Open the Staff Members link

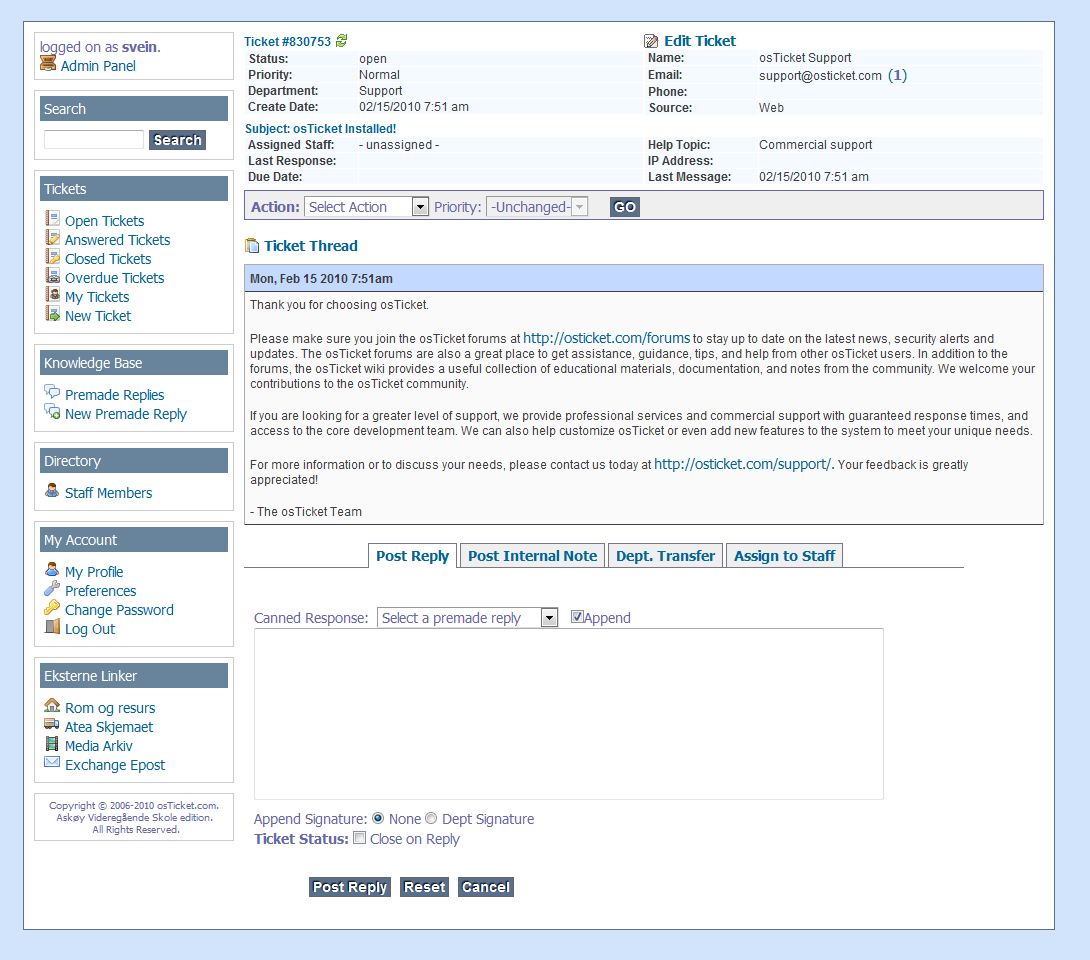[108, 493]
